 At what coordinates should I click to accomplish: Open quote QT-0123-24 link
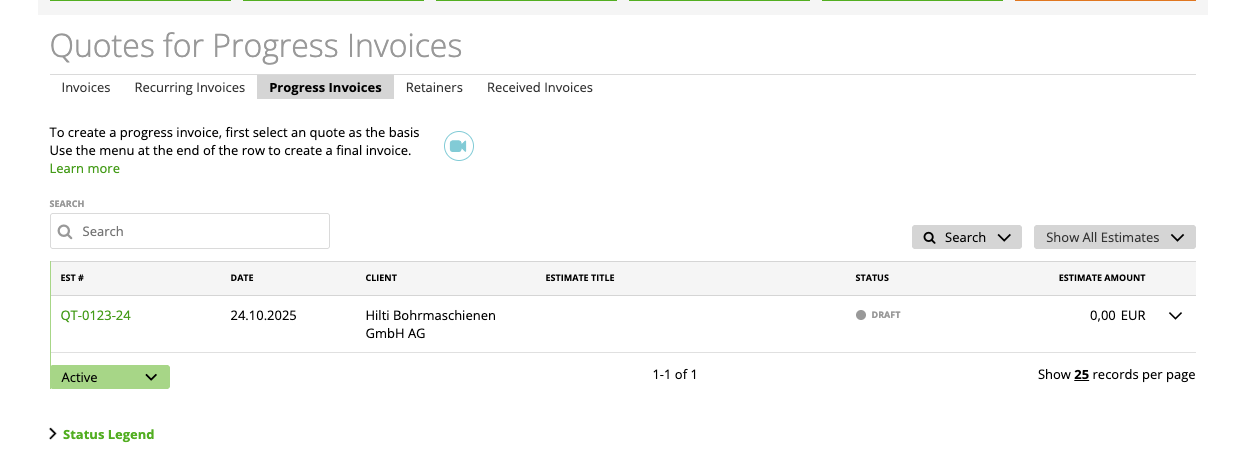(x=96, y=315)
